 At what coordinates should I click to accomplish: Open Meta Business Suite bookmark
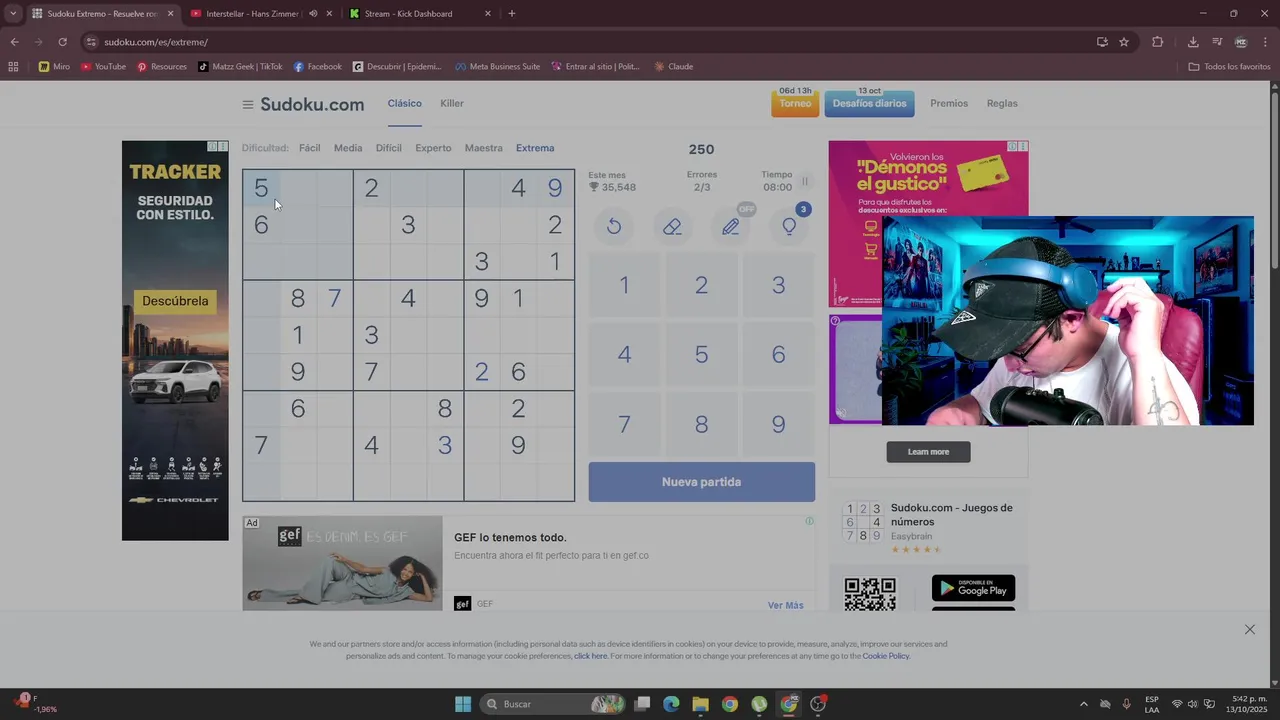coord(498,67)
